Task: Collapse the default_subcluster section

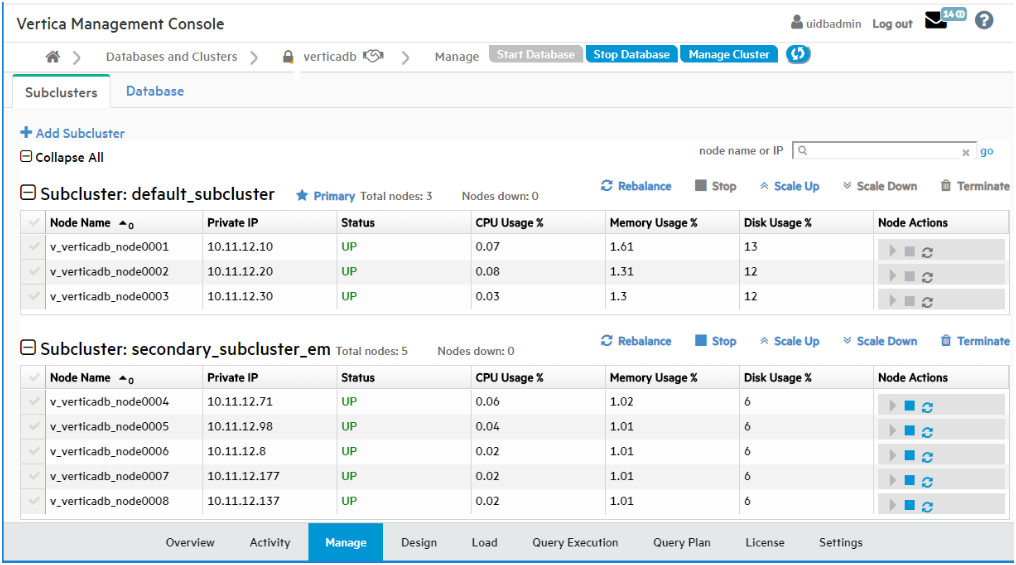Action: point(29,194)
